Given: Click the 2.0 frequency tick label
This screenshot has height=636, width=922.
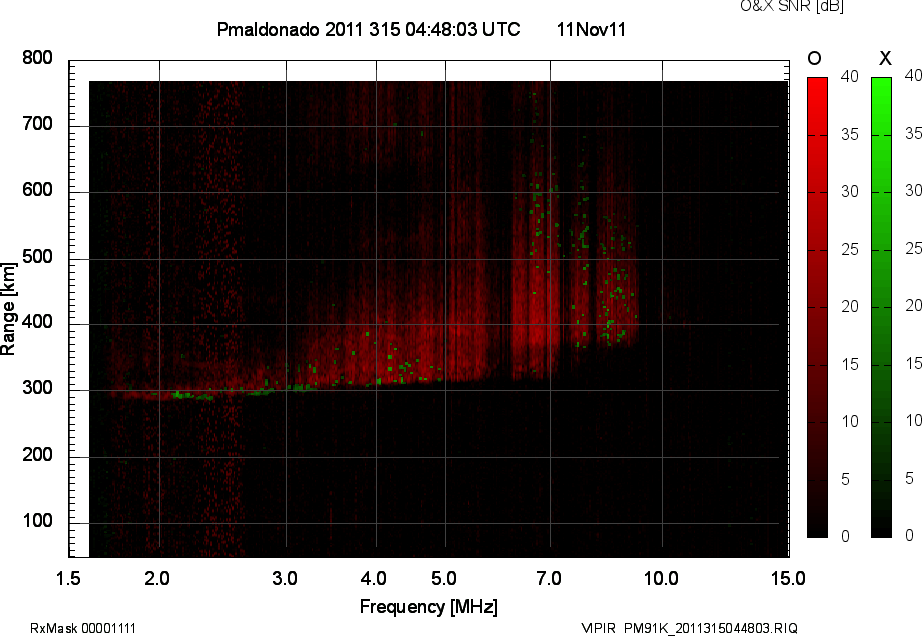Looking at the screenshot, I should [x=157, y=579].
